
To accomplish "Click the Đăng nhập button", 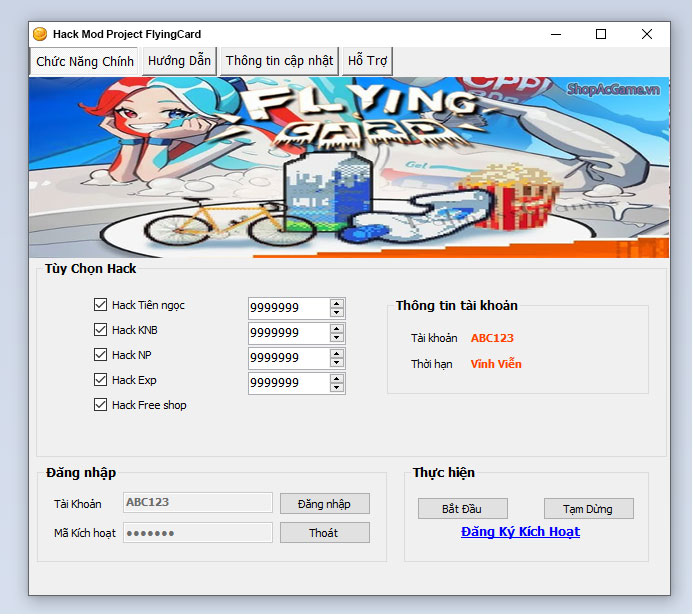I will point(325,504).
